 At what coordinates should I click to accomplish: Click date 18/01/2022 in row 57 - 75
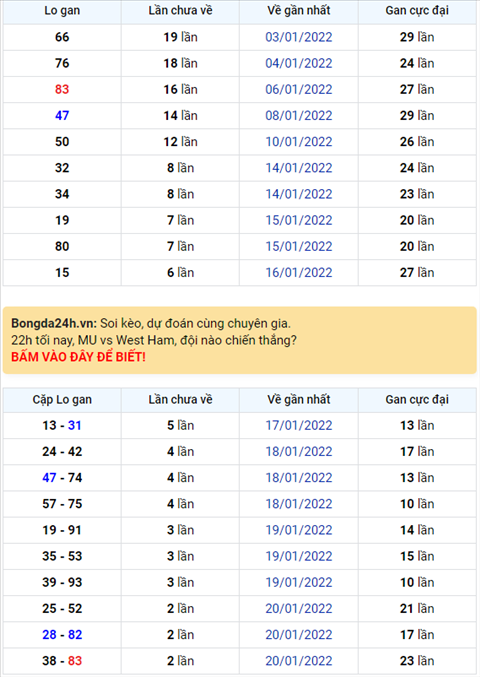pos(299,504)
